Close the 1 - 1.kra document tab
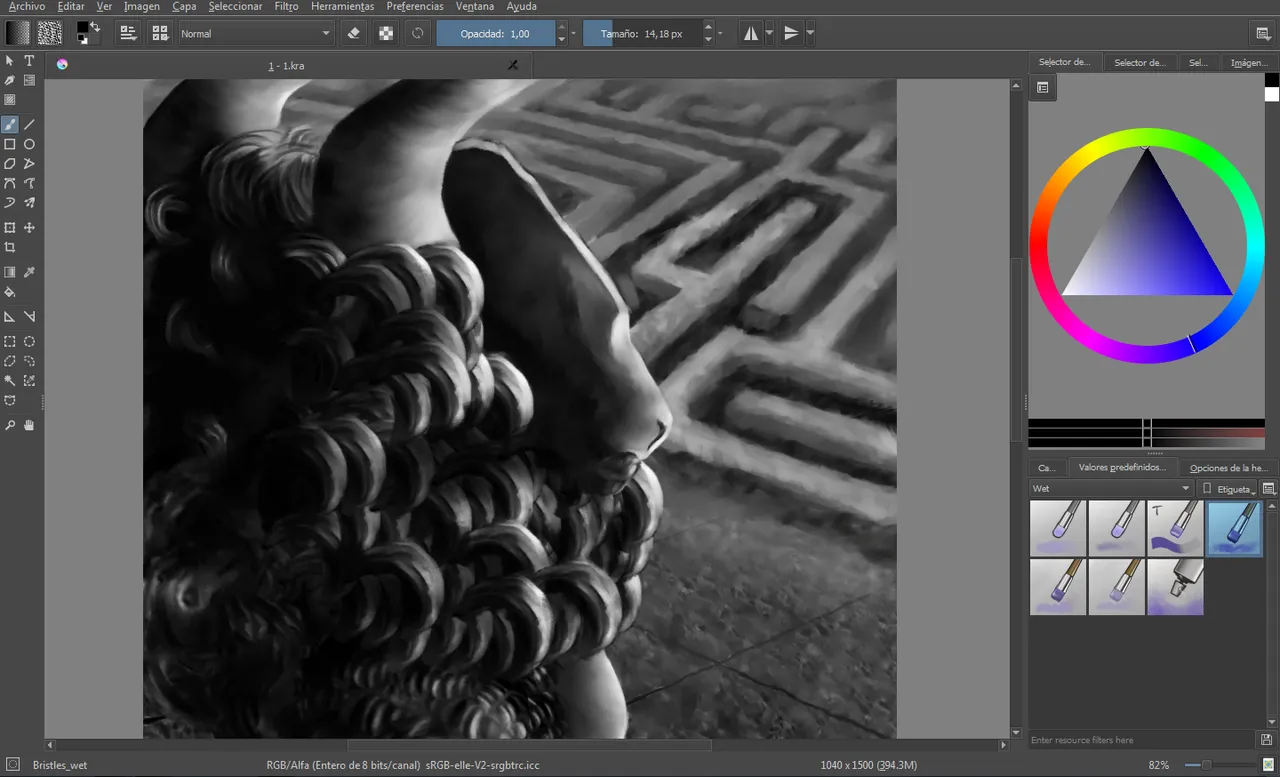The height and width of the screenshot is (777, 1280). click(514, 64)
